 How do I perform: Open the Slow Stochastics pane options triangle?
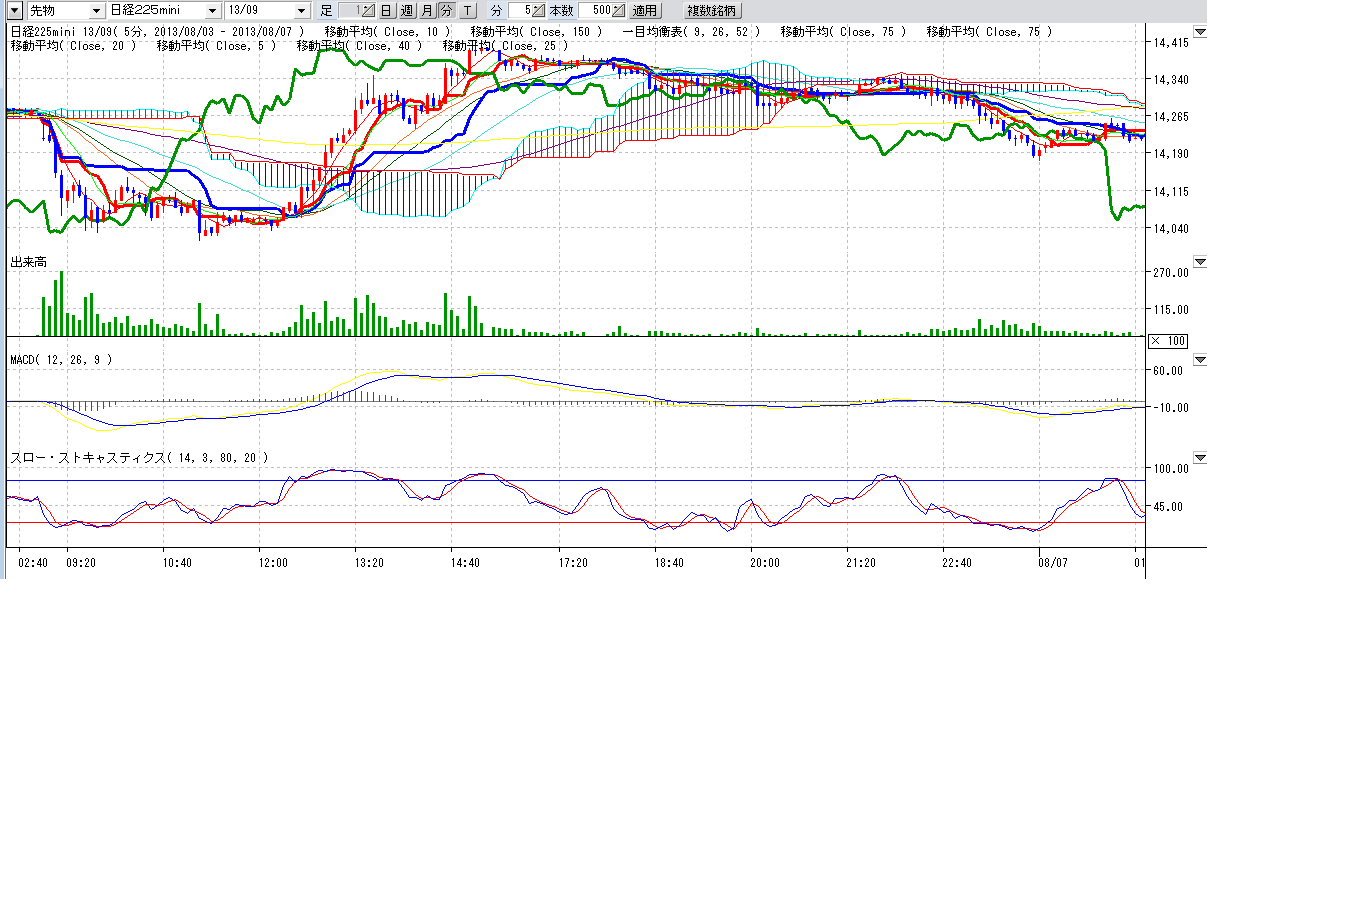pos(1200,458)
